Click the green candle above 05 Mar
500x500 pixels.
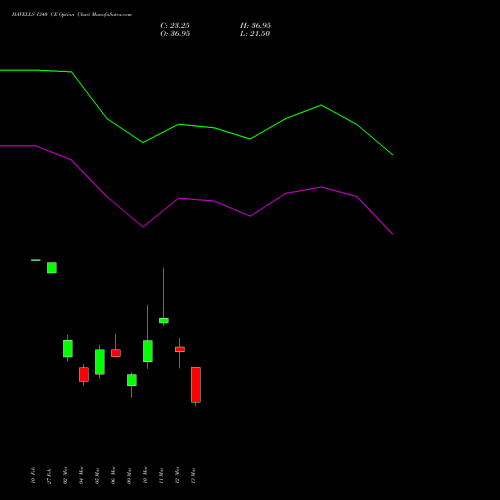(x=100, y=362)
